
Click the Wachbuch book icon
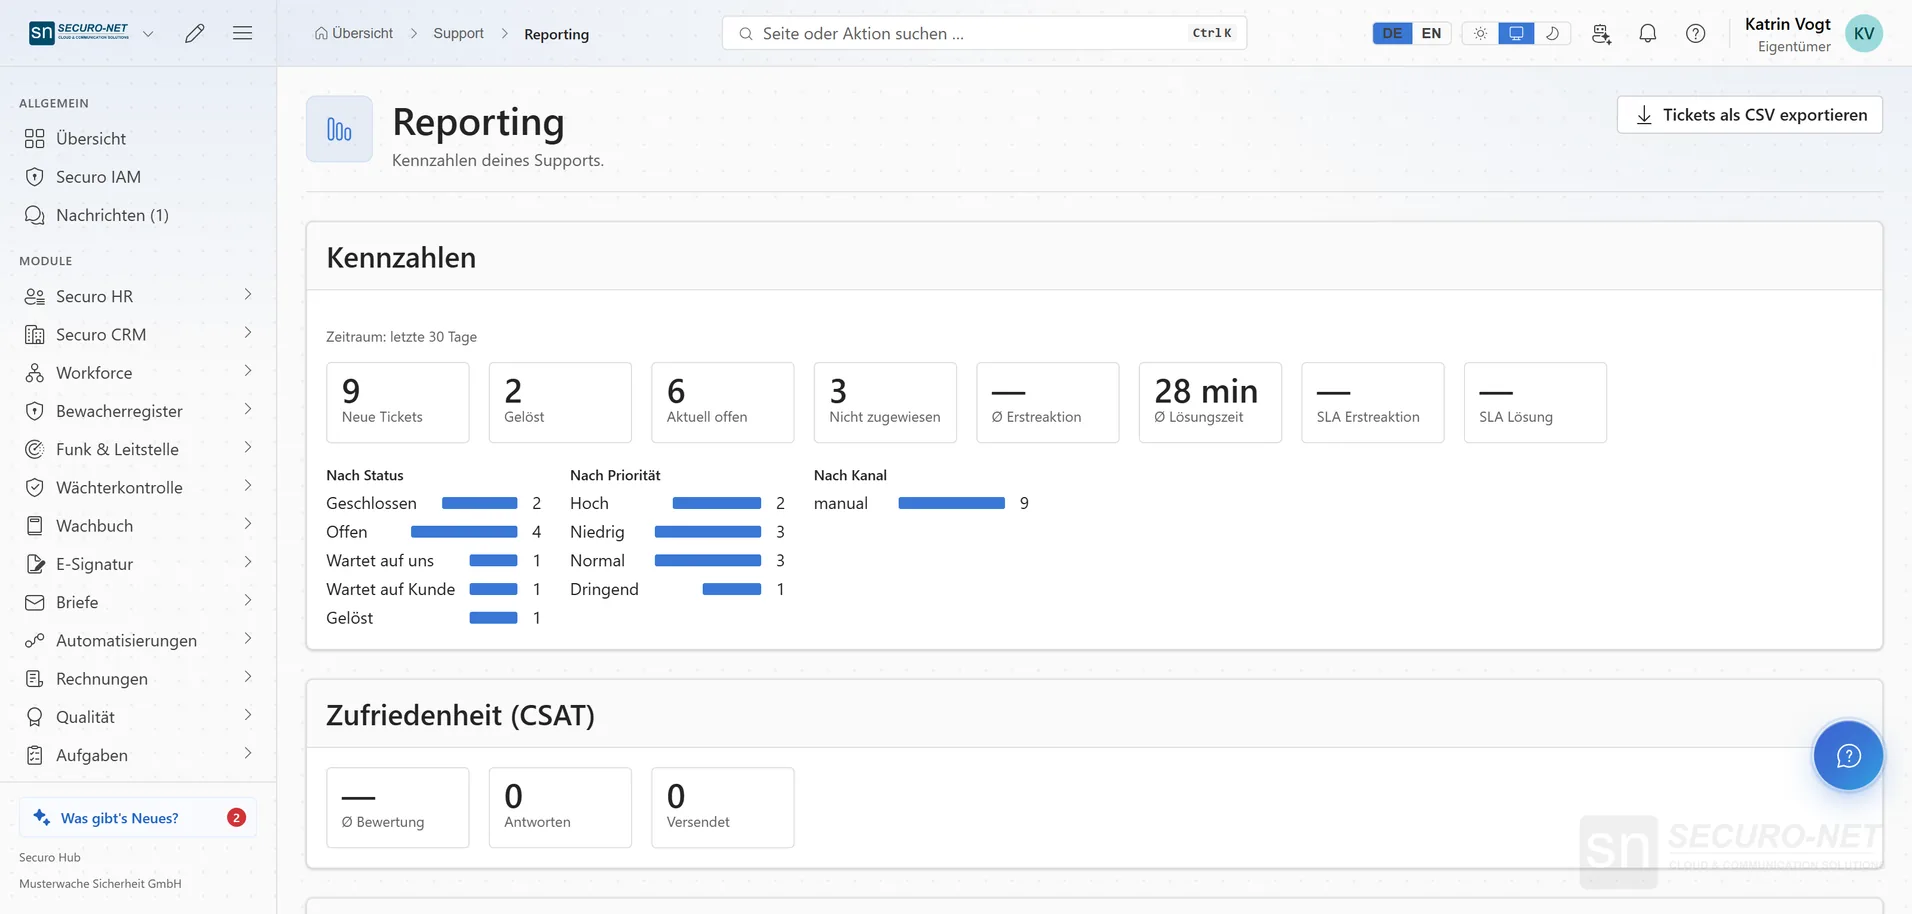pyautogui.click(x=35, y=526)
